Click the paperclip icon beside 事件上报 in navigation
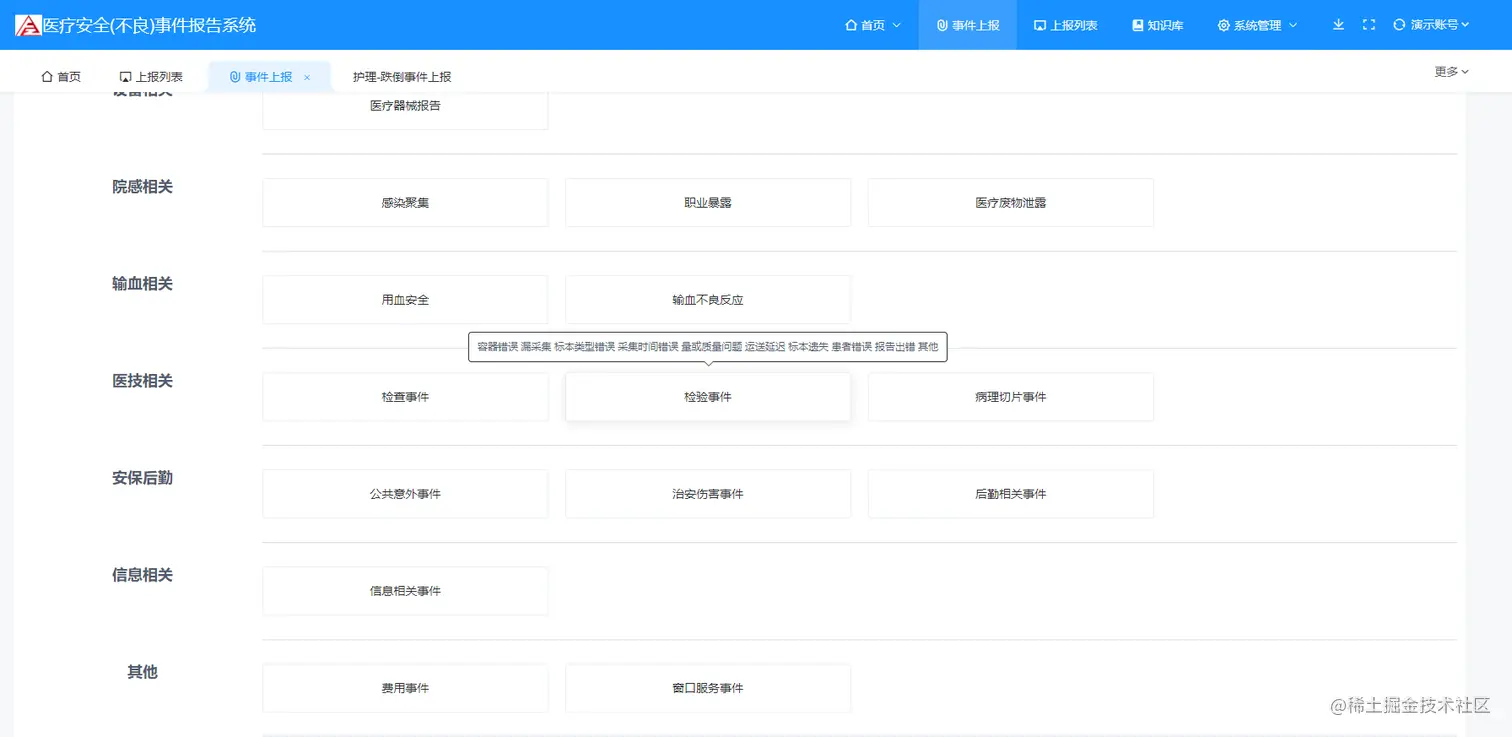Screen dimensions: 1512x737 click(942, 25)
